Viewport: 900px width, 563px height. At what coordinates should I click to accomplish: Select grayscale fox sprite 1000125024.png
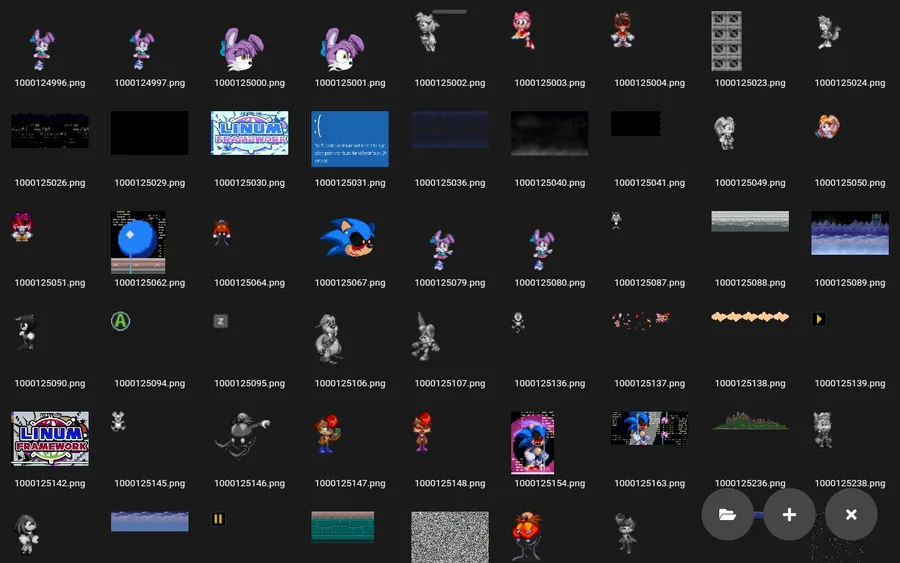pos(828,32)
